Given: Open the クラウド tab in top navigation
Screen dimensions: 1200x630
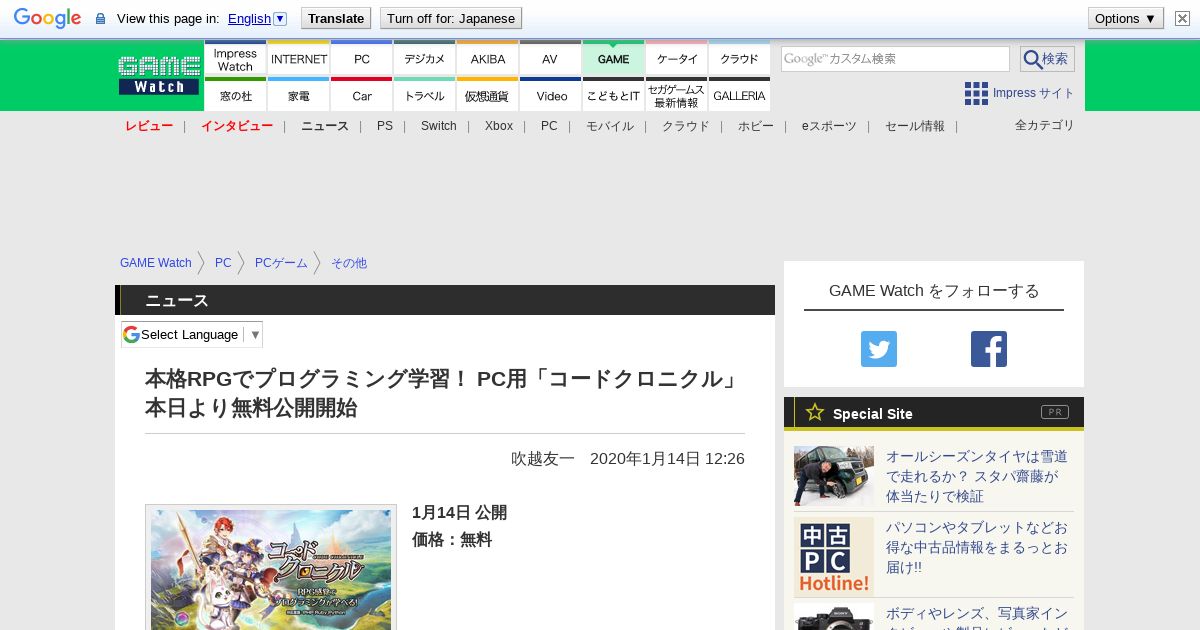Looking at the screenshot, I should click(740, 58).
